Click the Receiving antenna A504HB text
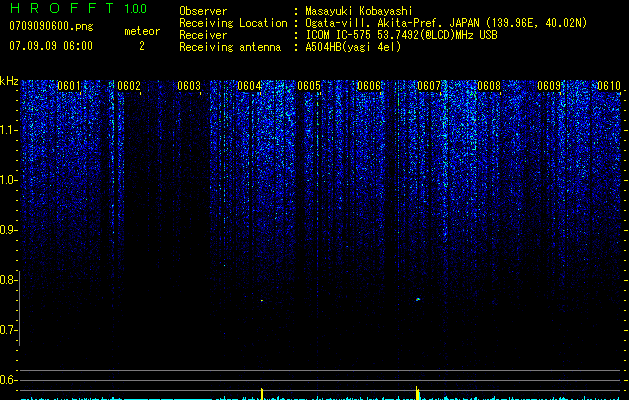The image size is (629, 400). tap(290, 47)
